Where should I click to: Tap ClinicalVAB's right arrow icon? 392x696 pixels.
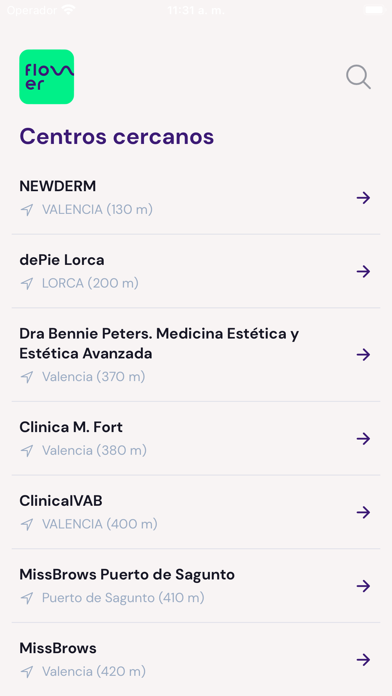point(363,513)
